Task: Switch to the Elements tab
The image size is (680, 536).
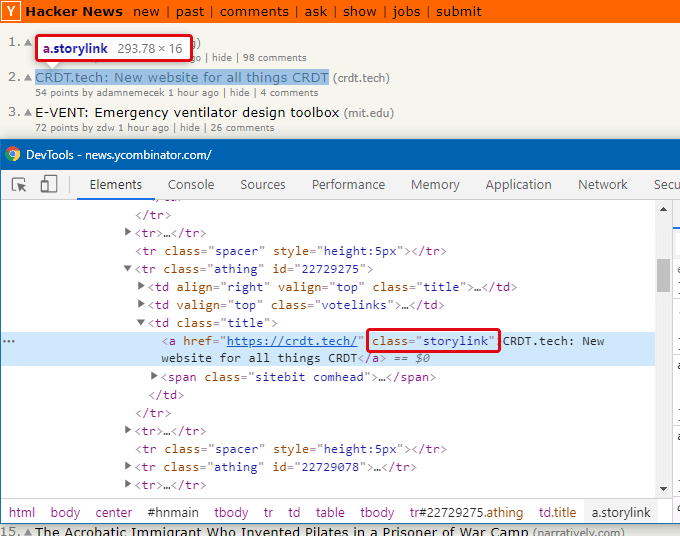Action: tap(116, 185)
